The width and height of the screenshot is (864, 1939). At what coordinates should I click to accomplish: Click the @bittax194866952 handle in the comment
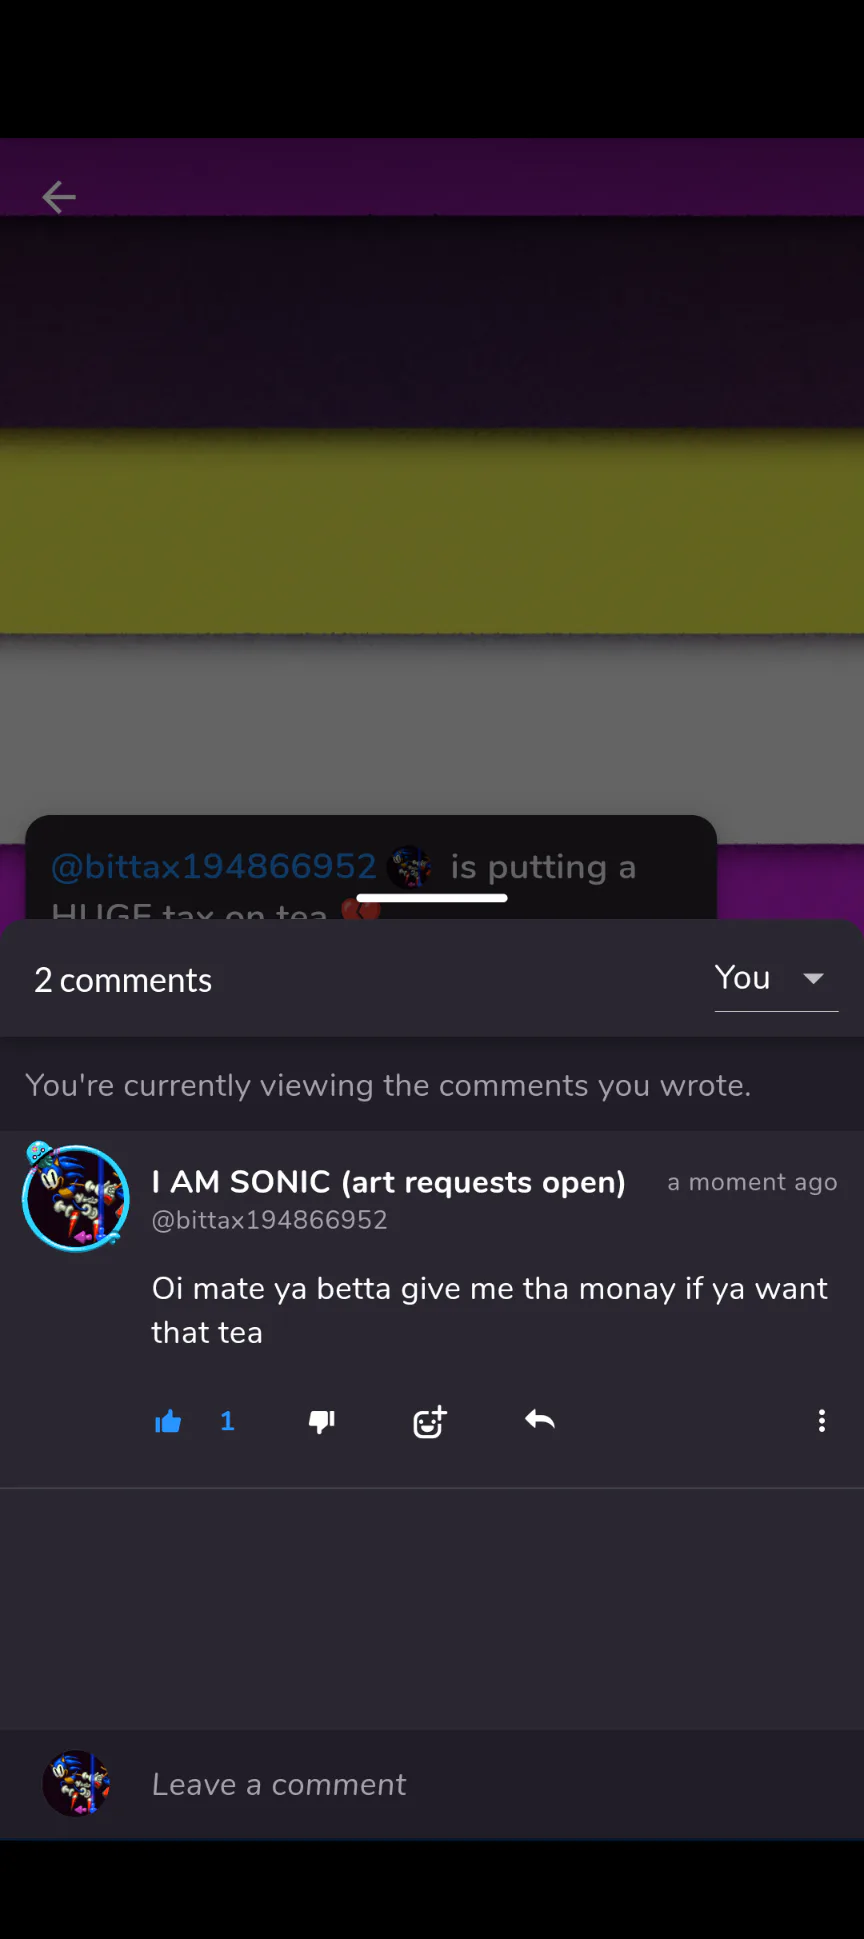(269, 1220)
